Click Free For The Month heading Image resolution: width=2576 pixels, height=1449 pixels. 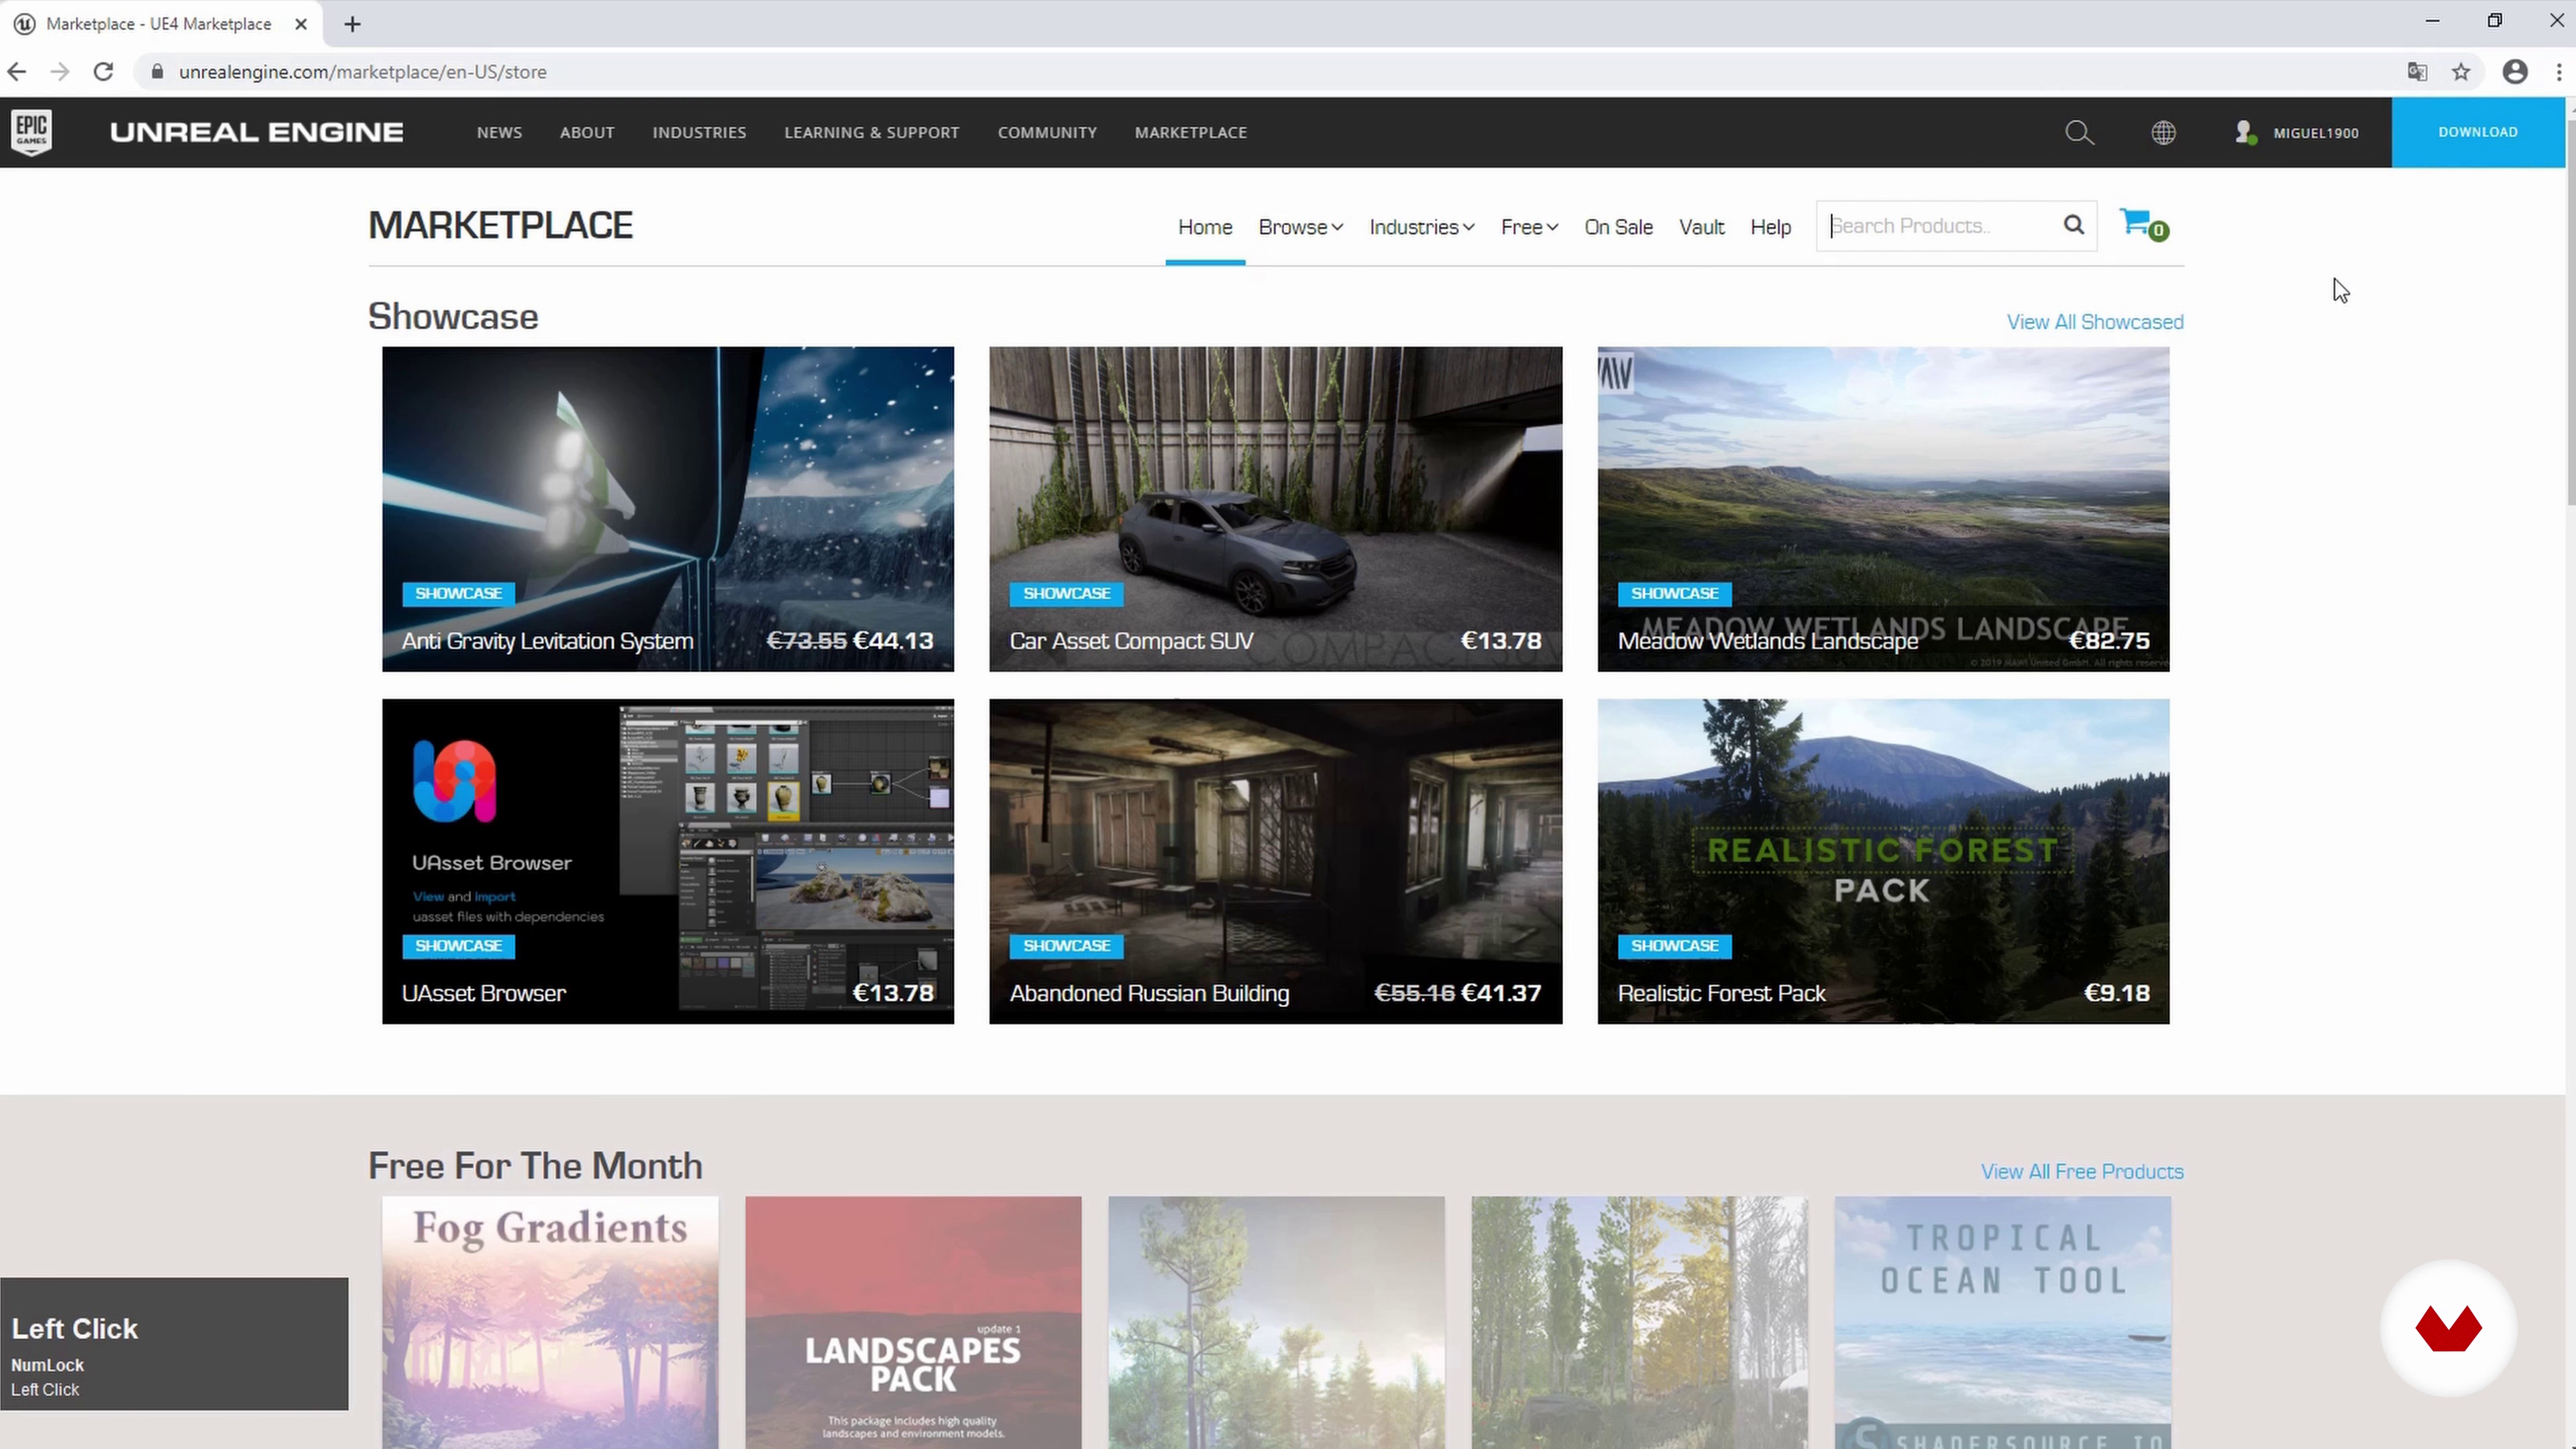point(535,1166)
